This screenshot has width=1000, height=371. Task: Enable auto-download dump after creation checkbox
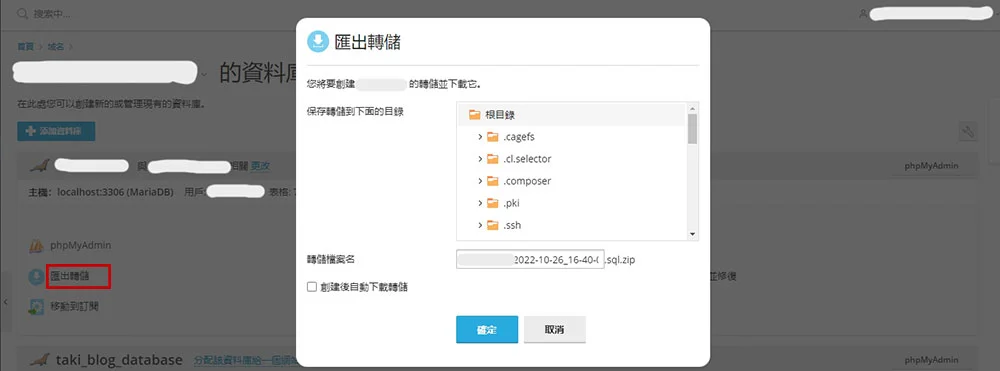click(312, 287)
